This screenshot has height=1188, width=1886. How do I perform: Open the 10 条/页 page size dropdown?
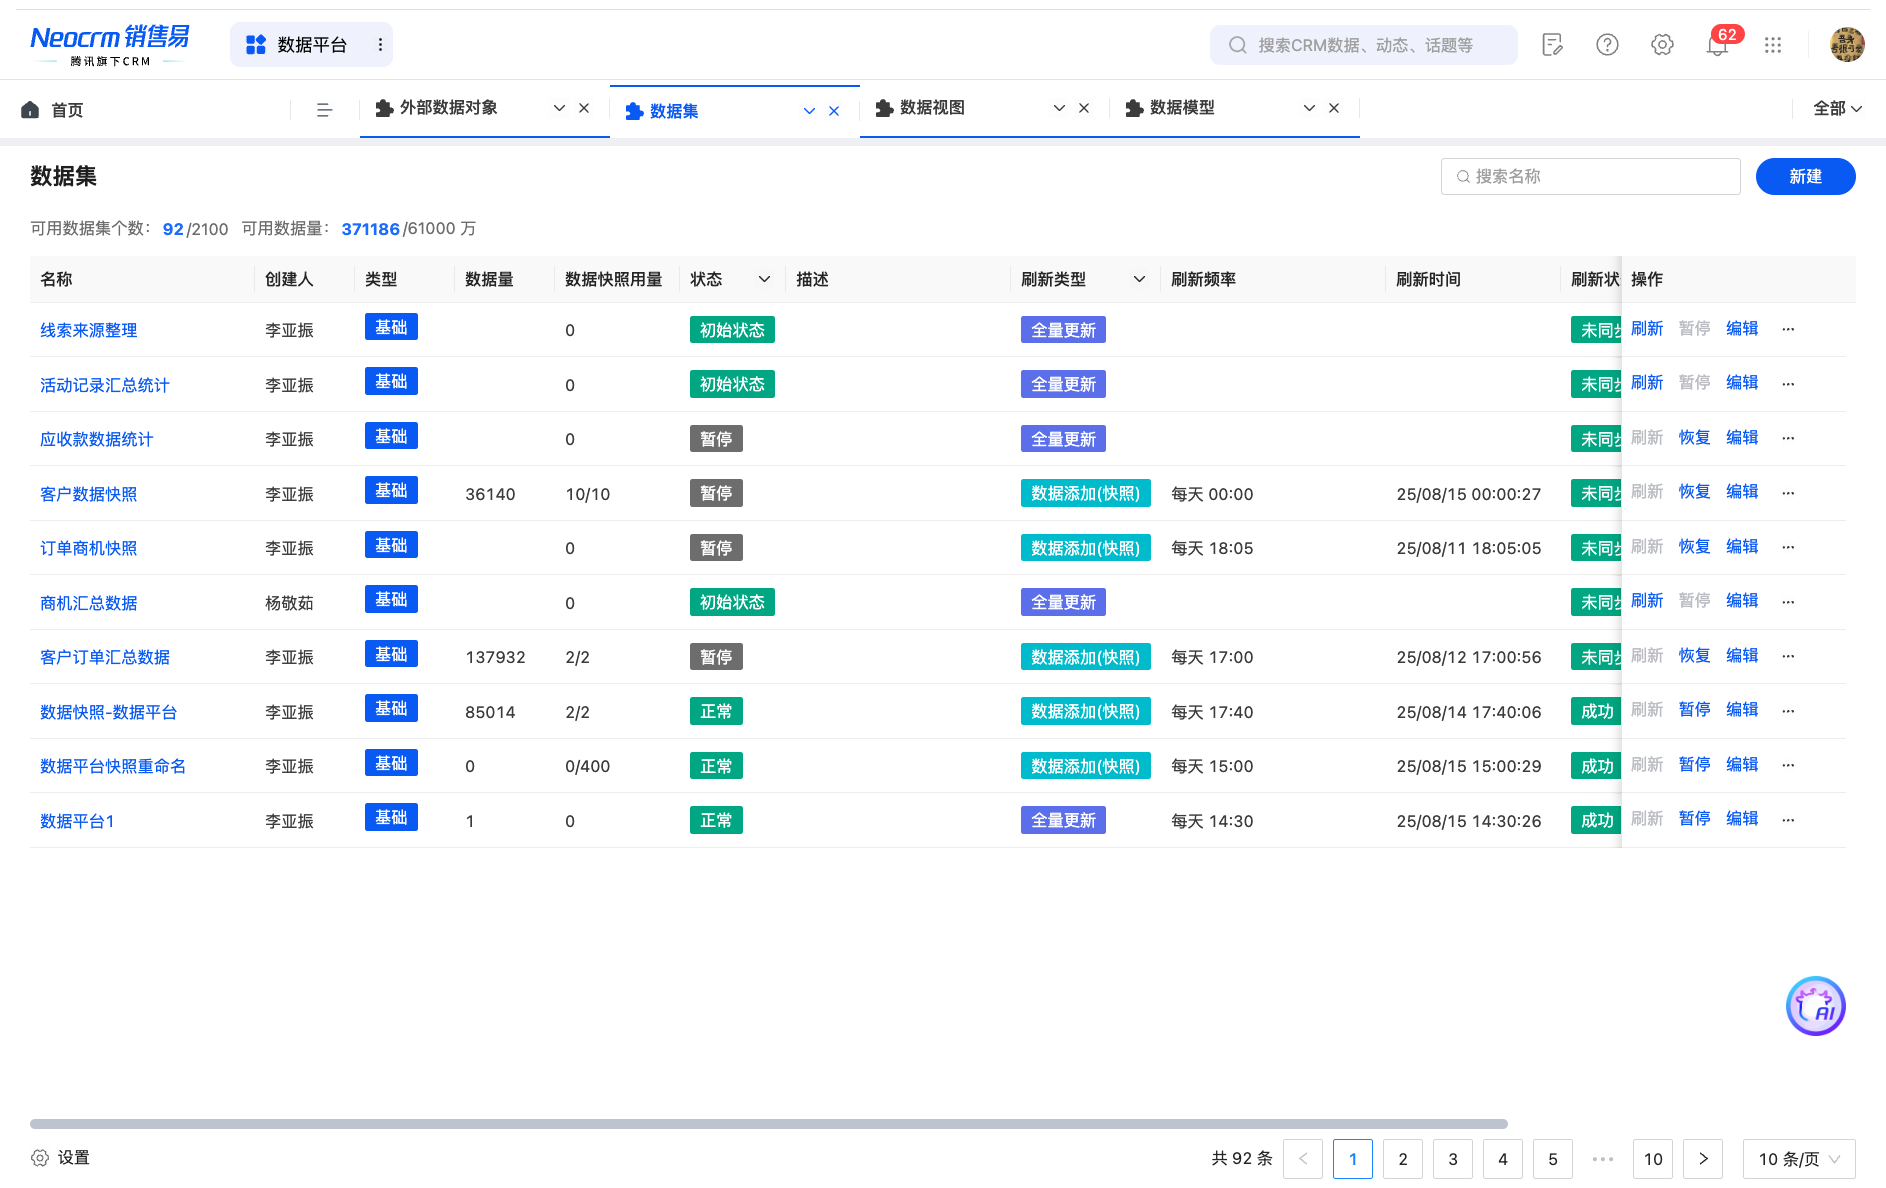(1798, 1159)
